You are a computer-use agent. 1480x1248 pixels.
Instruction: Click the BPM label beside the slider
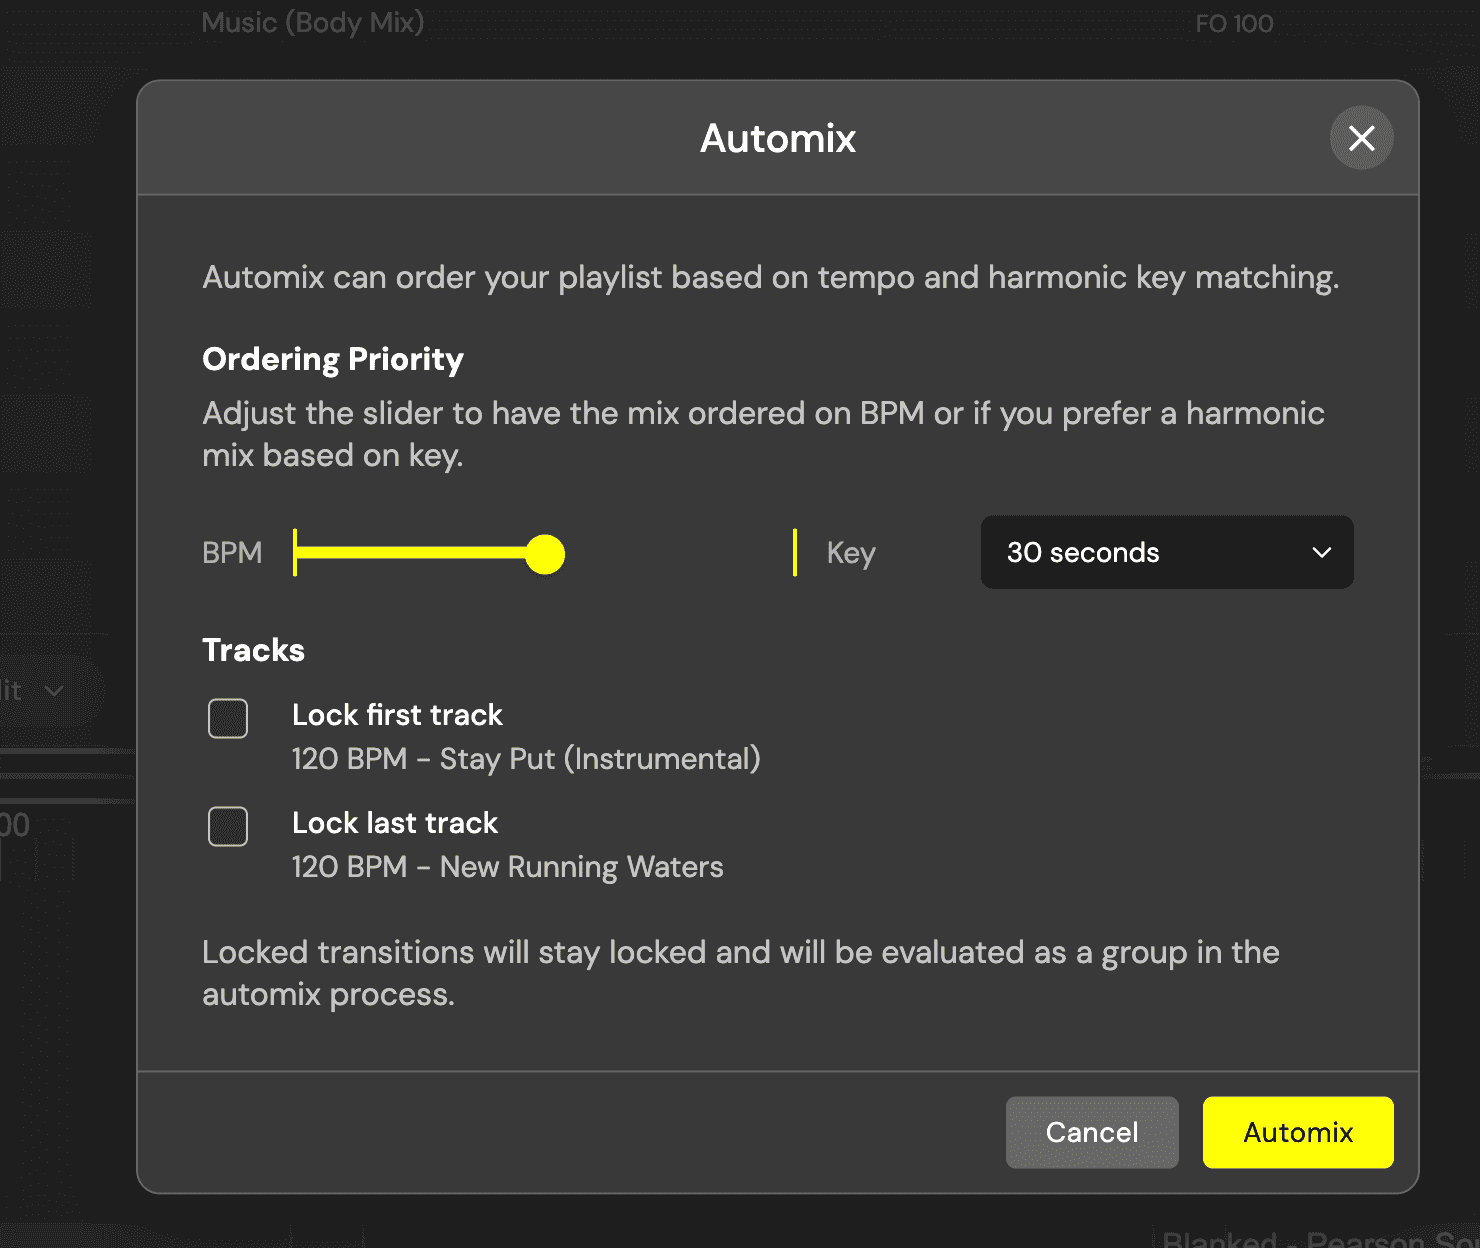point(232,553)
